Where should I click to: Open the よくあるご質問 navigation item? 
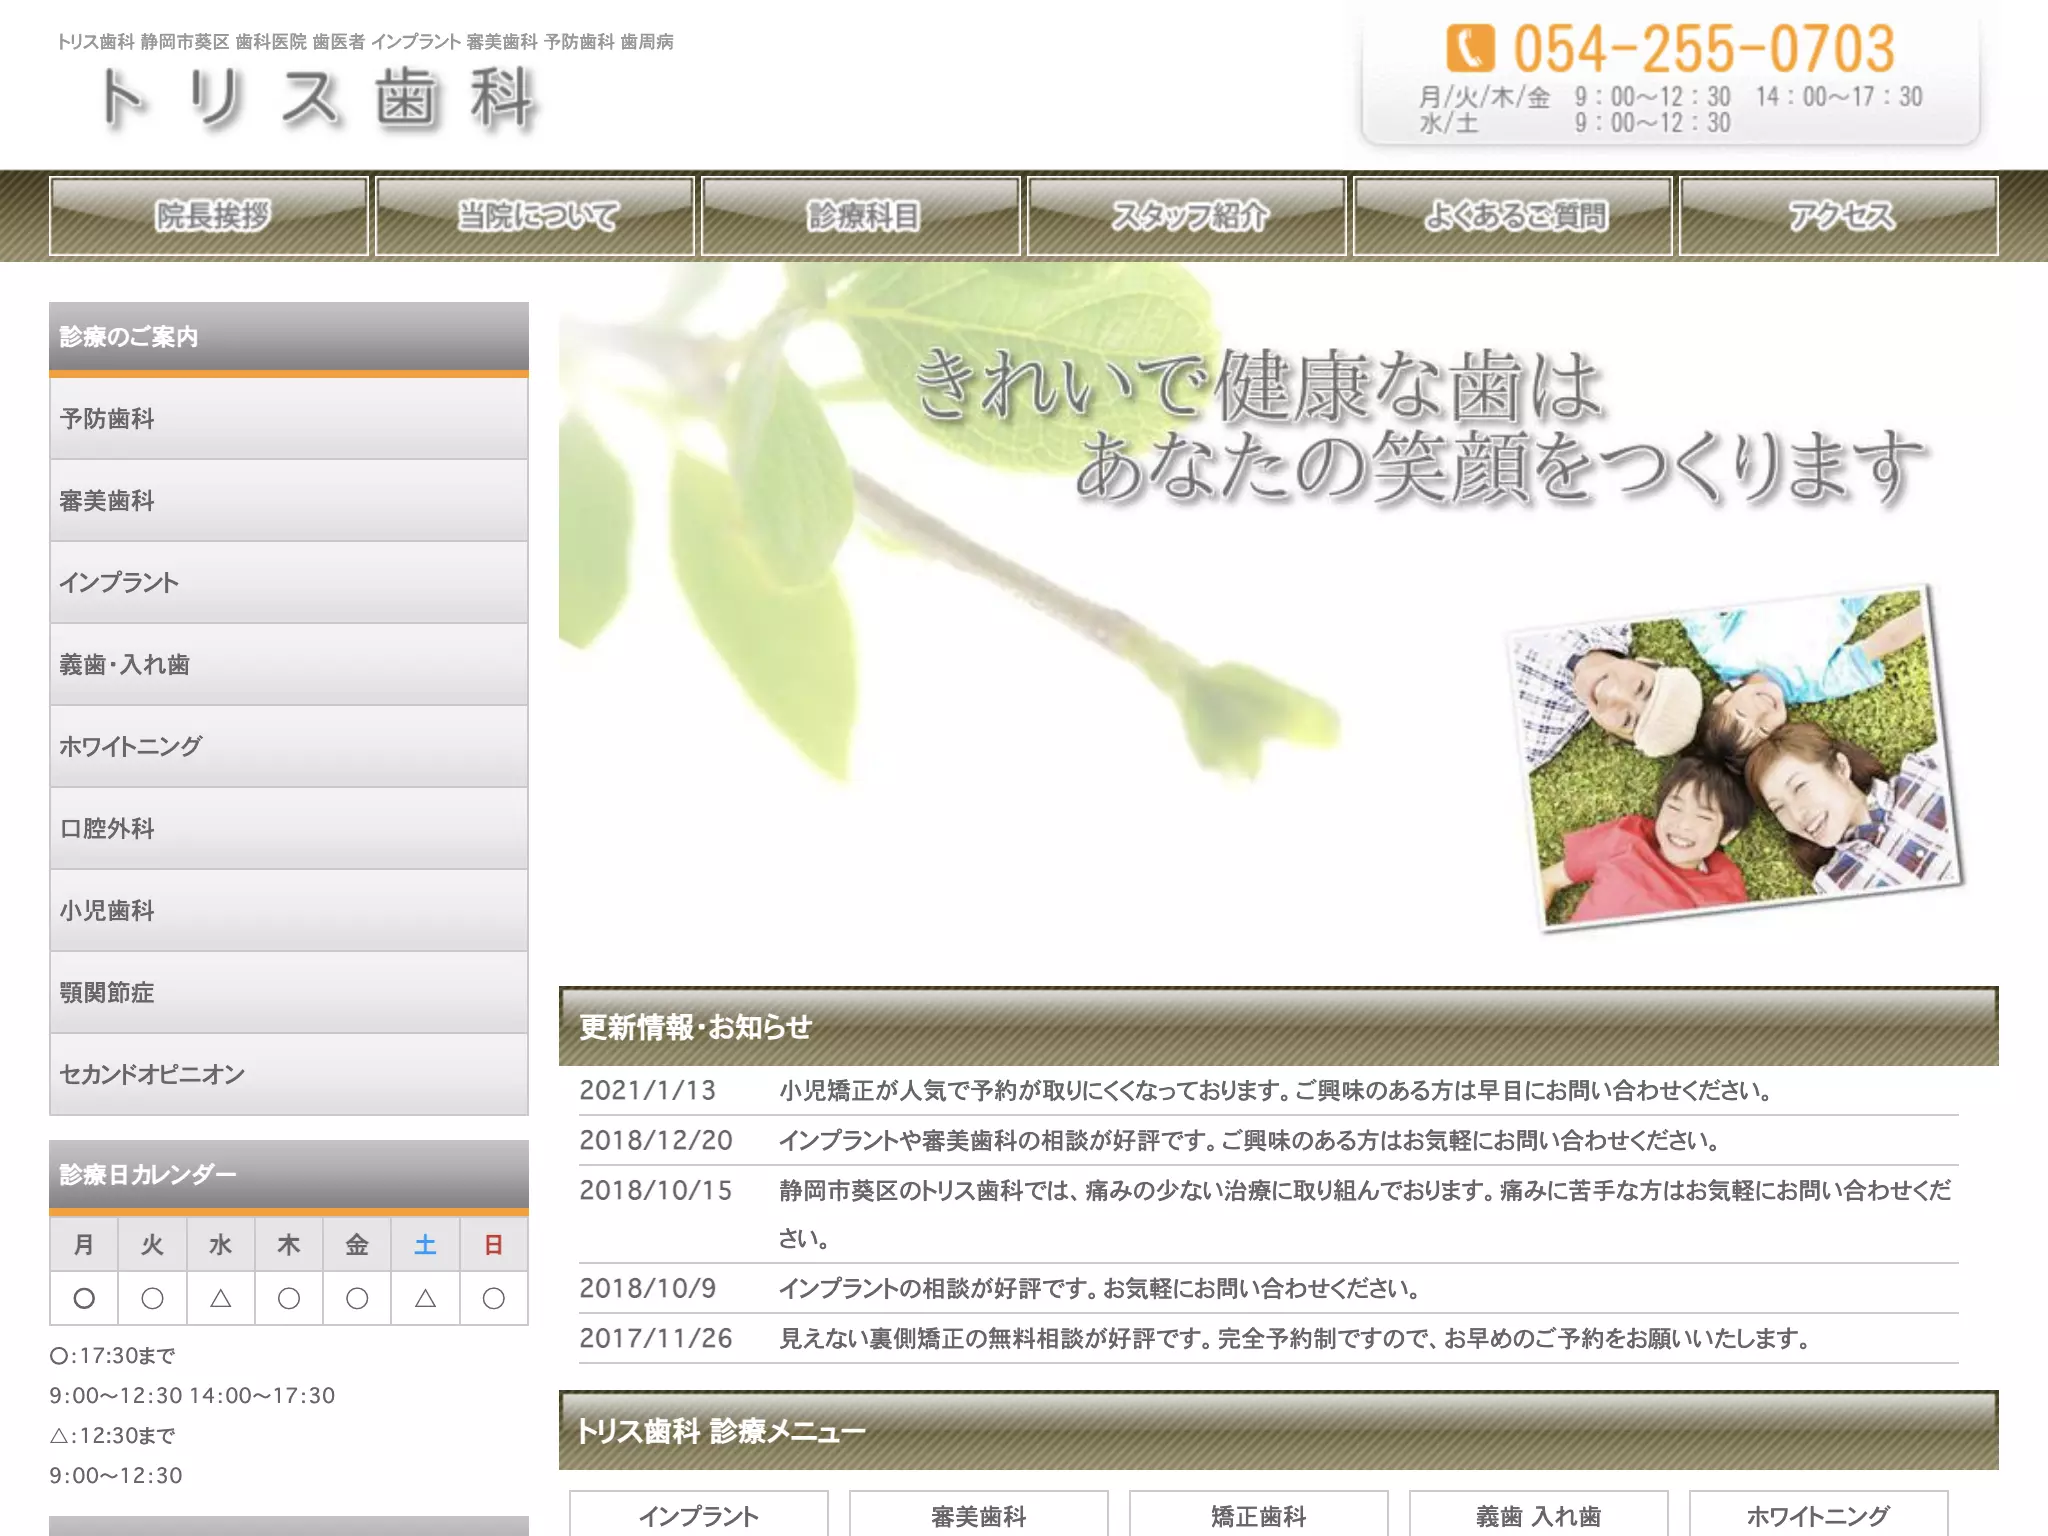[x=1513, y=216]
